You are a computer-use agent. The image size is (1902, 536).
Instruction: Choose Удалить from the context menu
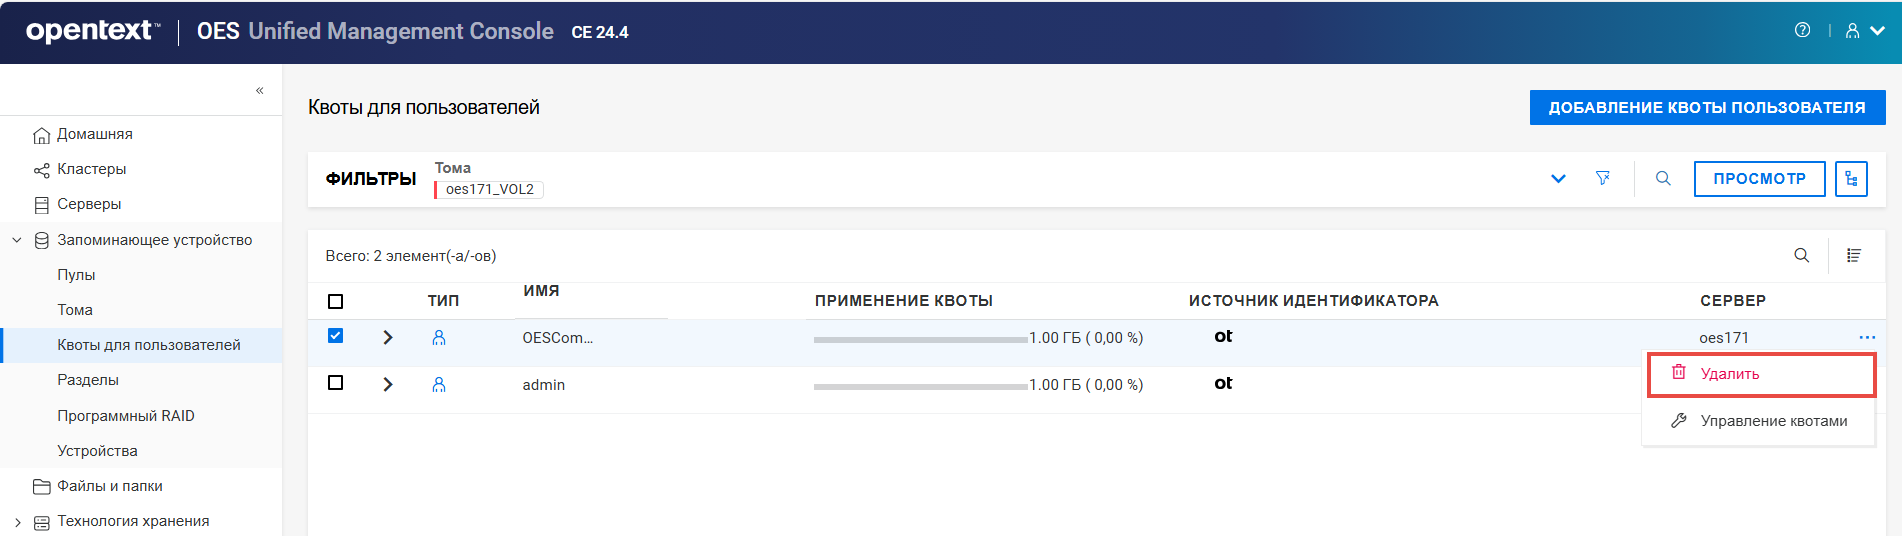(x=1729, y=374)
